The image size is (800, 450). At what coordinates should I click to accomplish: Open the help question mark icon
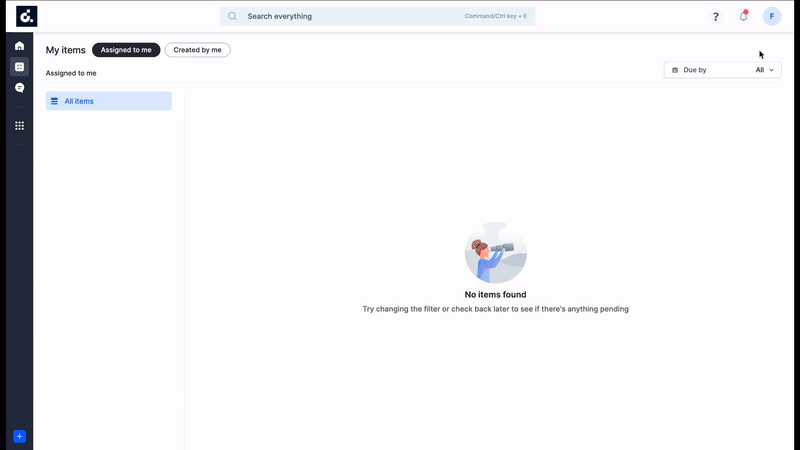click(715, 16)
